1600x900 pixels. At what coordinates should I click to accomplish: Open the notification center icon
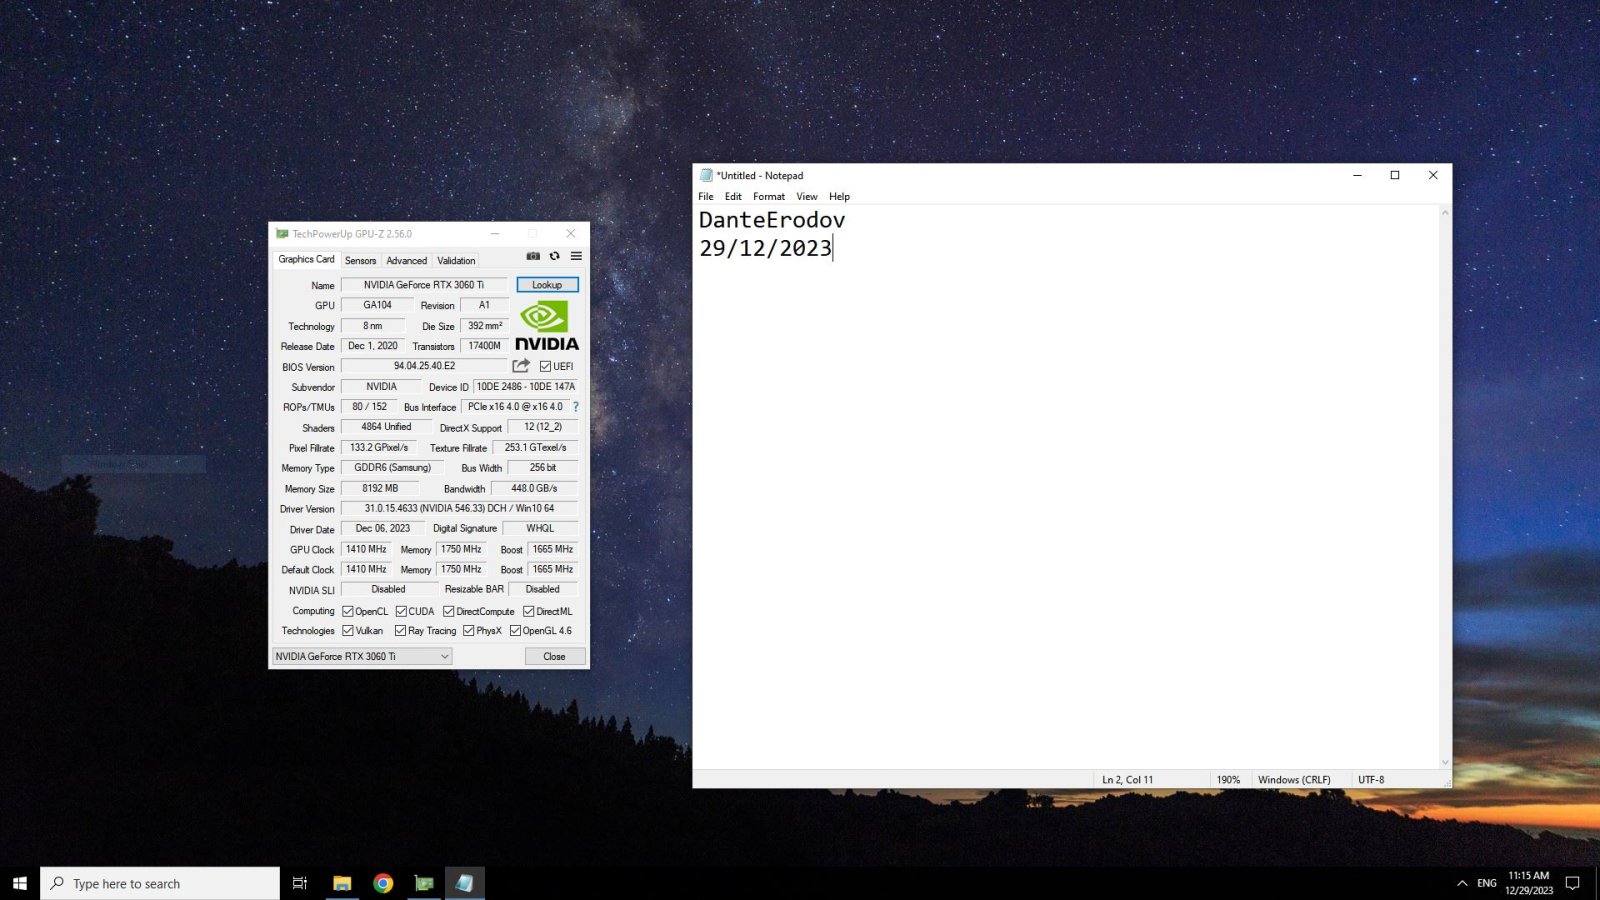pos(1573,883)
